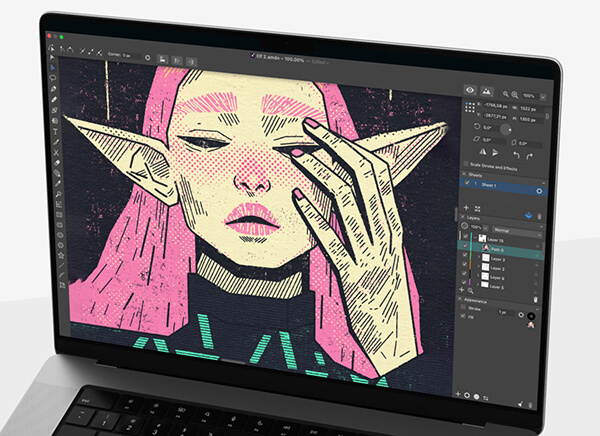
Task: Select the Star shape tool
Action: (x=61, y=255)
